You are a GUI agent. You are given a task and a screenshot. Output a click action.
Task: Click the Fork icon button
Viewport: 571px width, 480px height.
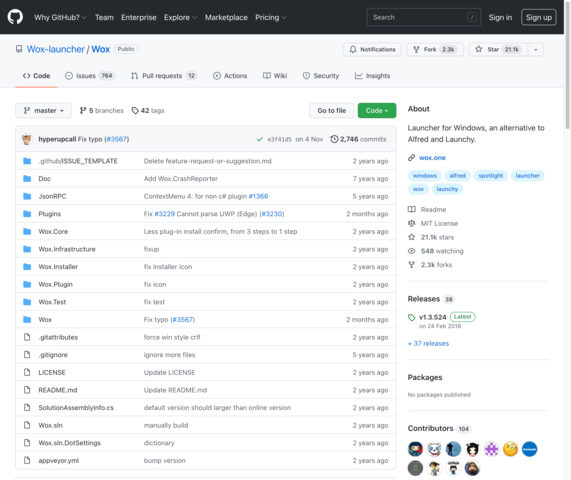416,49
